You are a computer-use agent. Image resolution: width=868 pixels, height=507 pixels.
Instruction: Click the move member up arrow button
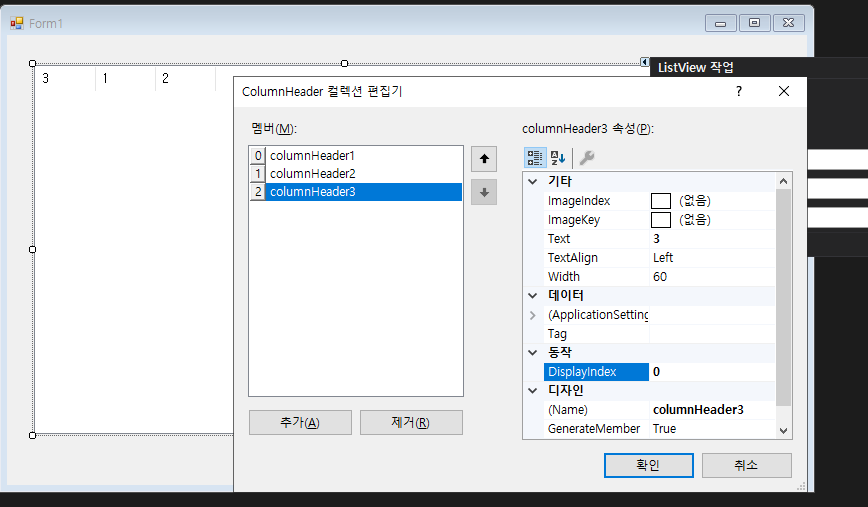pos(484,159)
